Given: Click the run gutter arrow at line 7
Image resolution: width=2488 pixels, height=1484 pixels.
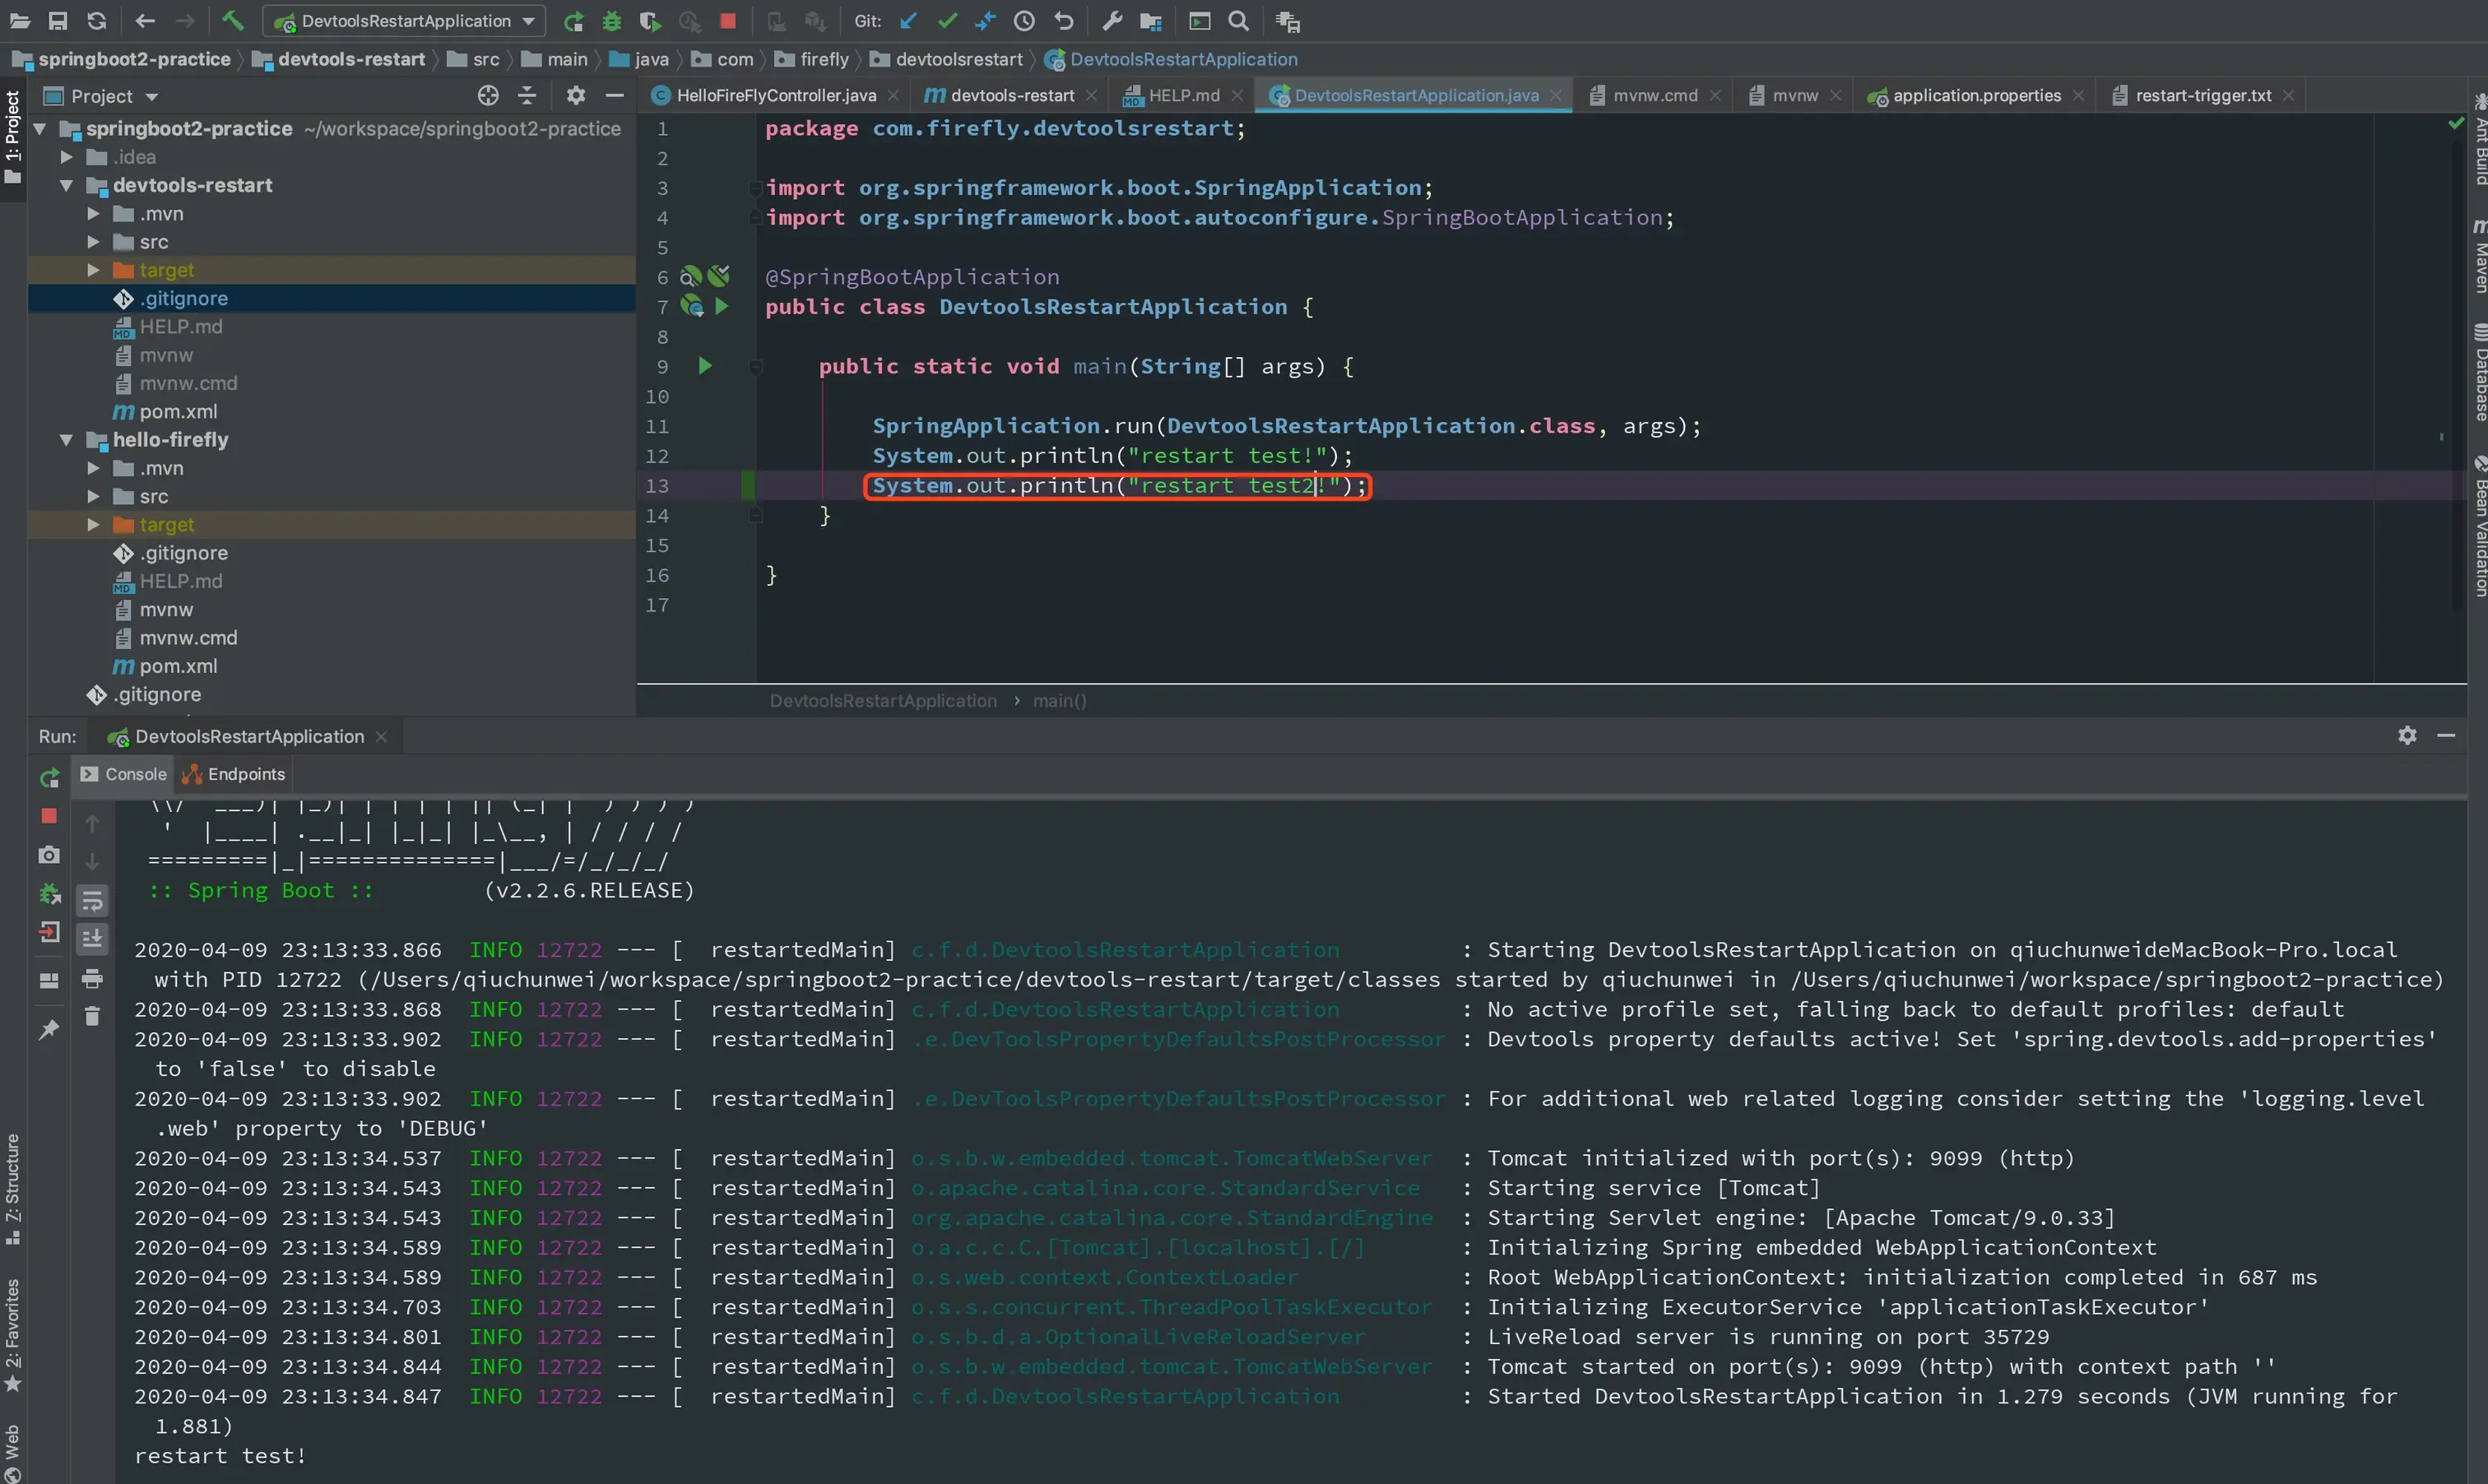Looking at the screenshot, I should (x=721, y=306).
